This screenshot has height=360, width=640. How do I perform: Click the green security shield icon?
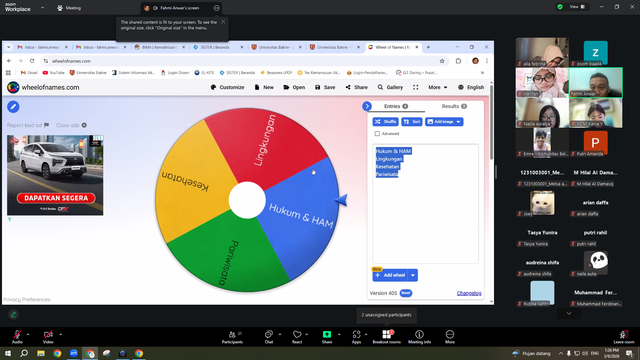coord(560,7)
